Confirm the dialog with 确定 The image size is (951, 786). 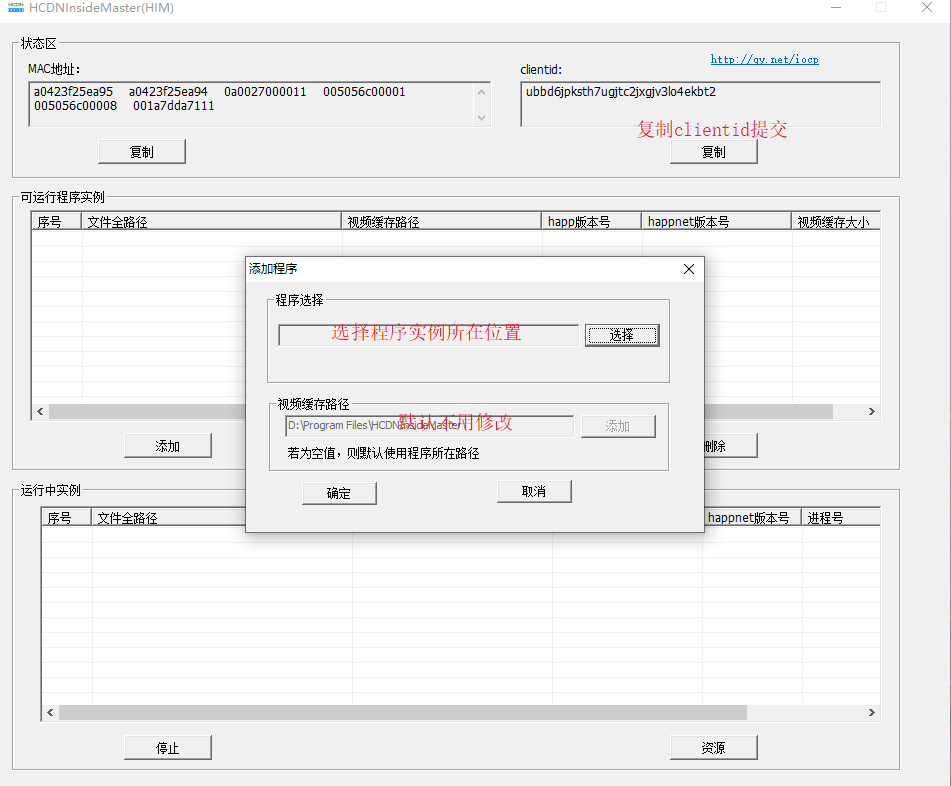[339, 493]
